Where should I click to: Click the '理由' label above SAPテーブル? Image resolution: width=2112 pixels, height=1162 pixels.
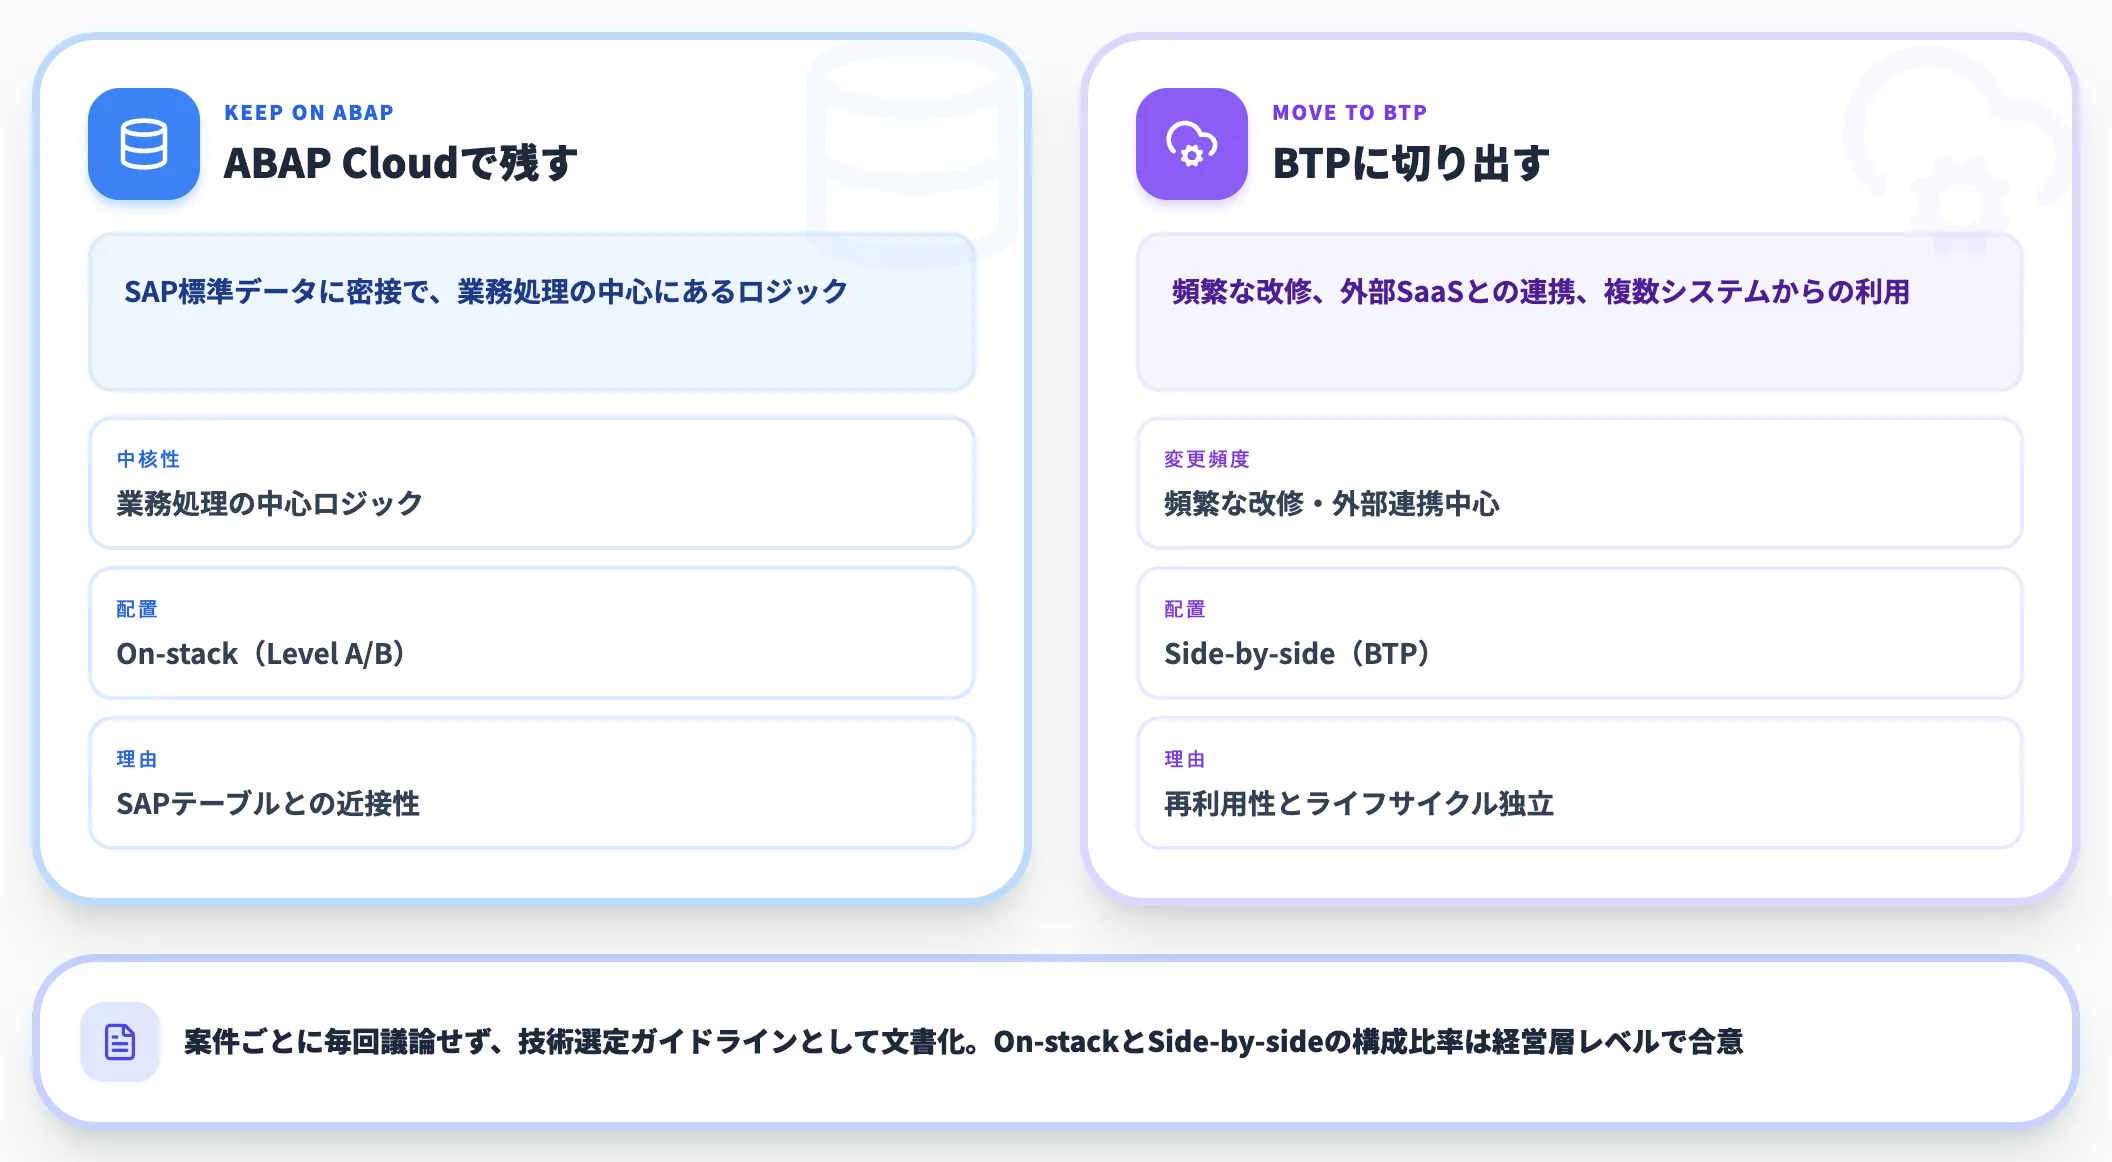(137, 759)
